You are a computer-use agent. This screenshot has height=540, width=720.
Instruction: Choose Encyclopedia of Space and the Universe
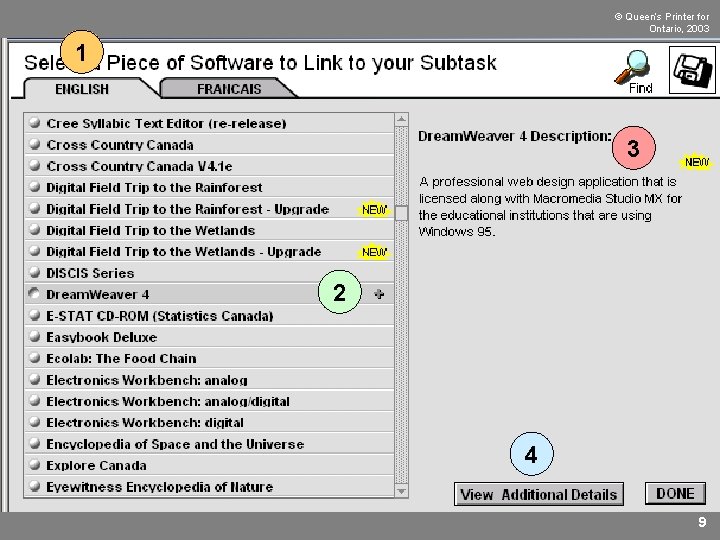(209, 444)
